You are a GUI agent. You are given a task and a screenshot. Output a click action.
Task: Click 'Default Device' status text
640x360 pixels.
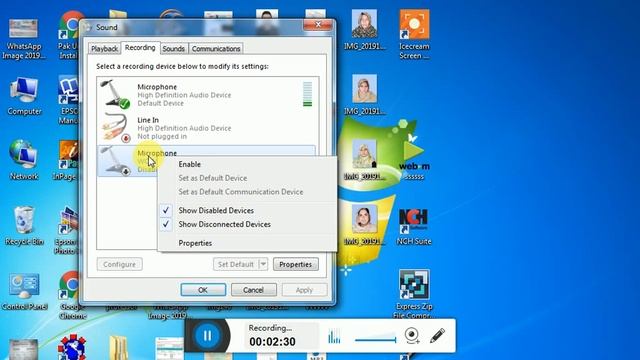[x=160, y=103]
